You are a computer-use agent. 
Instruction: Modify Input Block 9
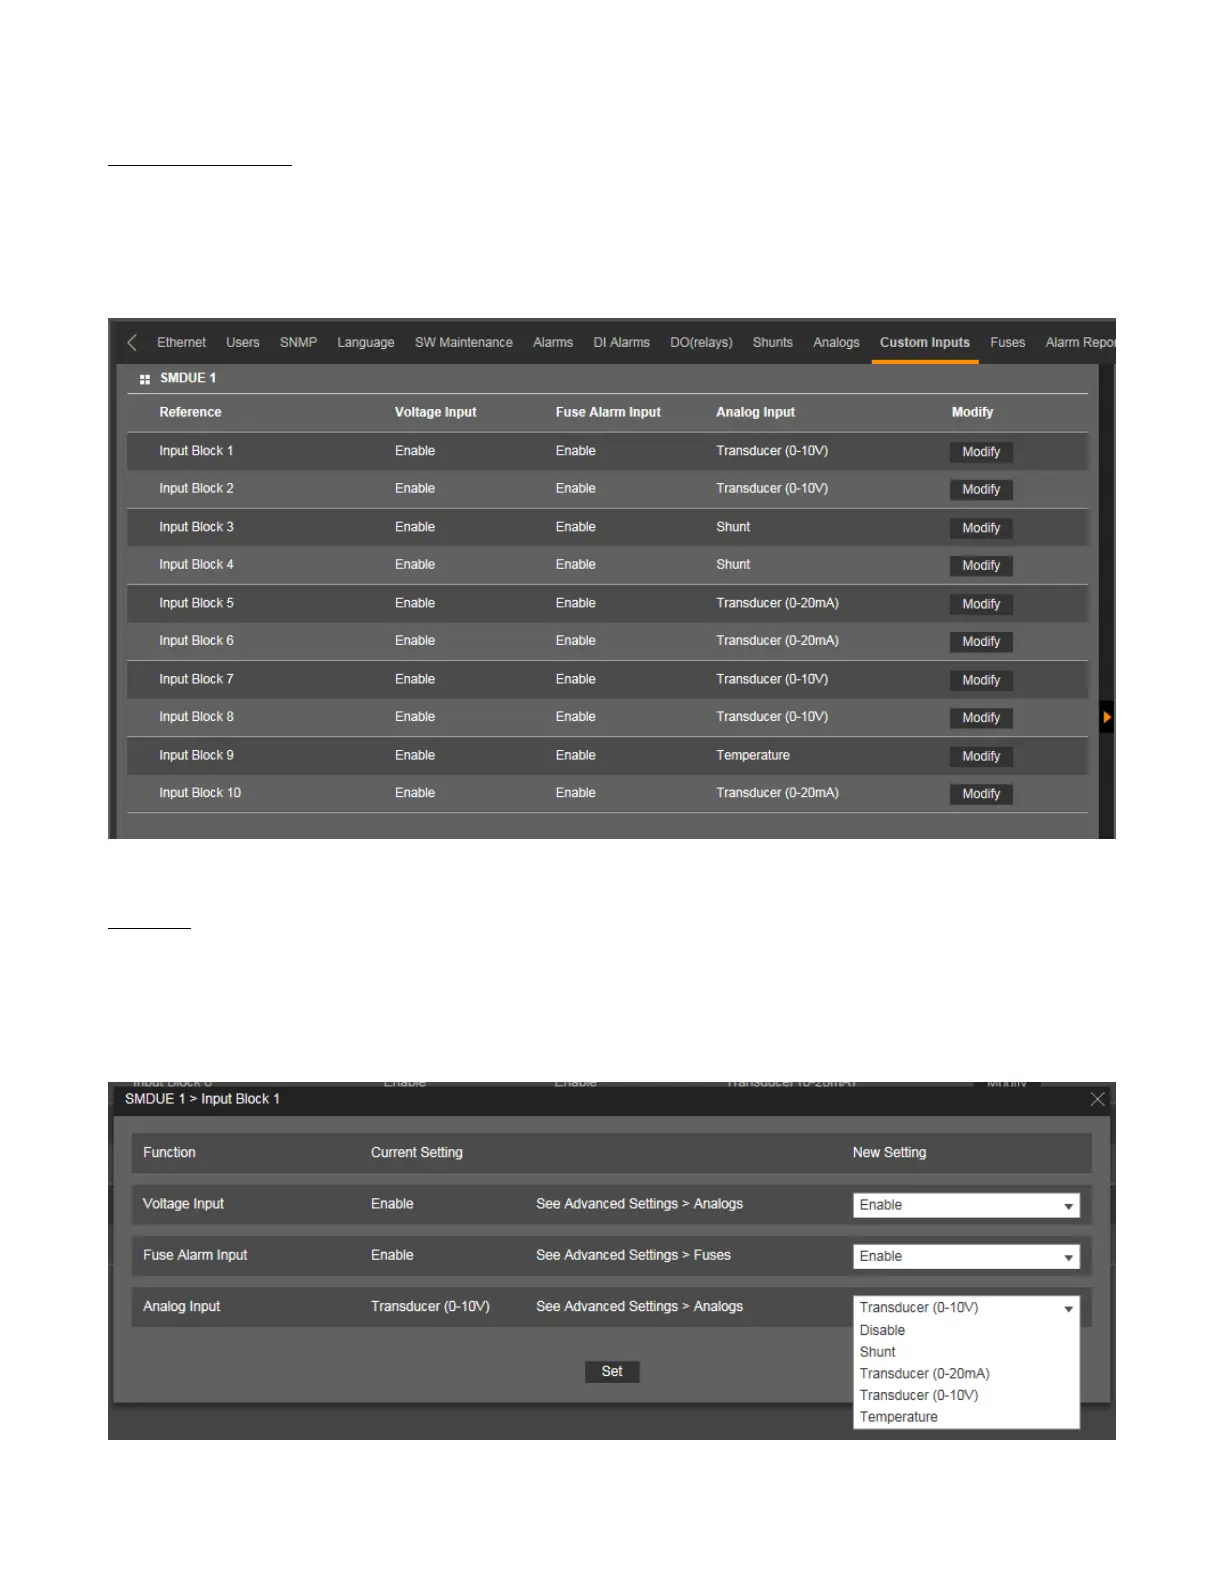(981, 756)
